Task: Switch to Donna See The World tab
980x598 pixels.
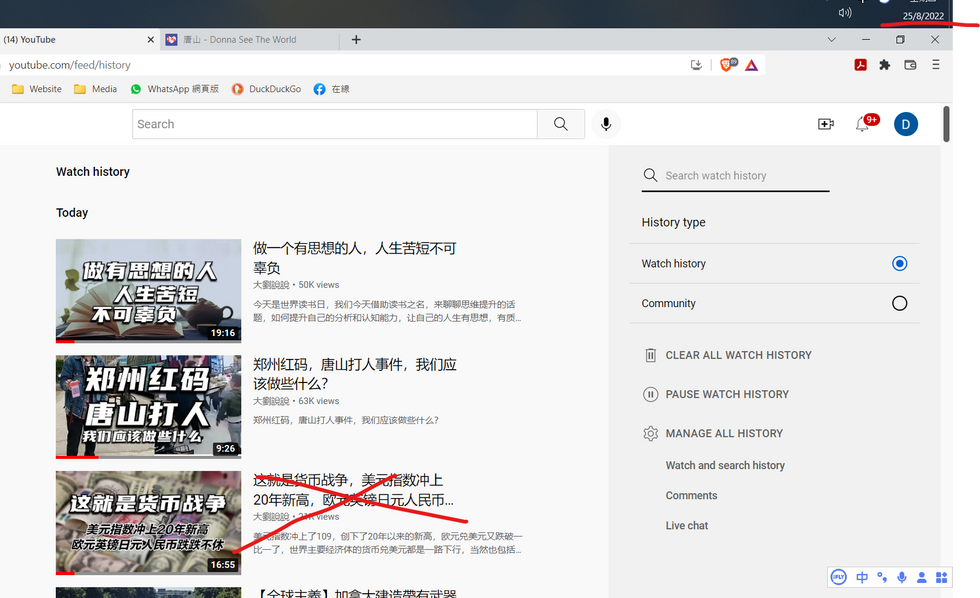Action: tap(250, 39)
